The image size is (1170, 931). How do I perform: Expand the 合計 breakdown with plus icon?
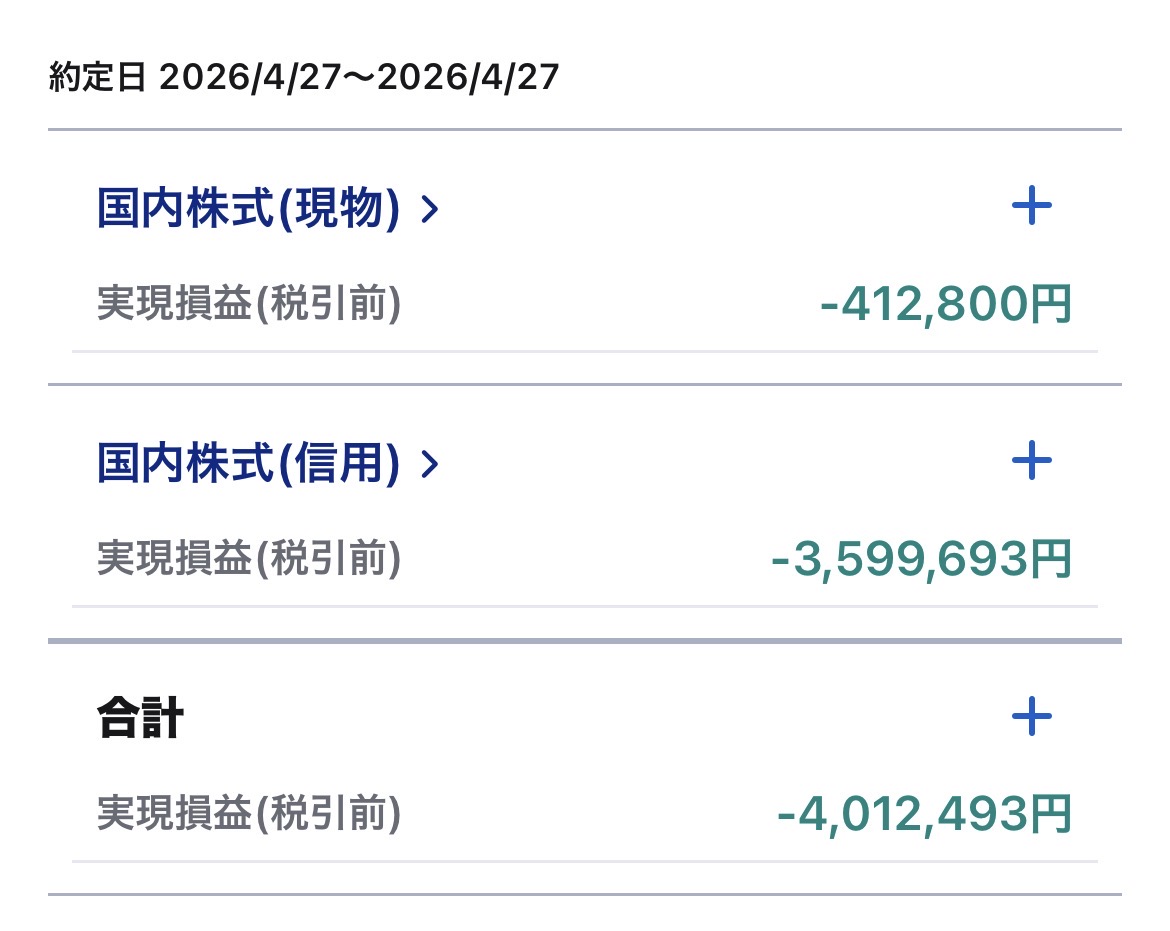point(1031,716)
